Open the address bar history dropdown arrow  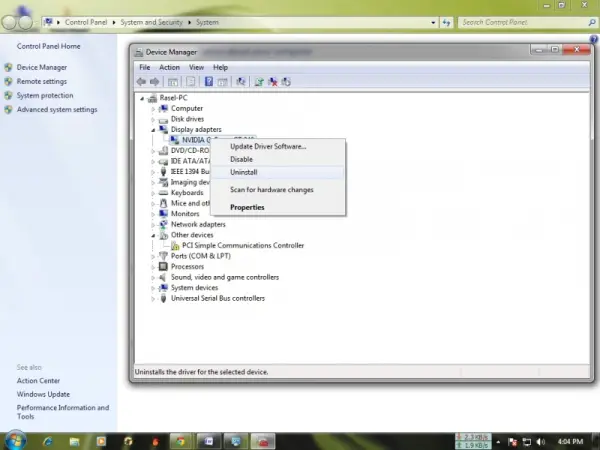point(433,23)
